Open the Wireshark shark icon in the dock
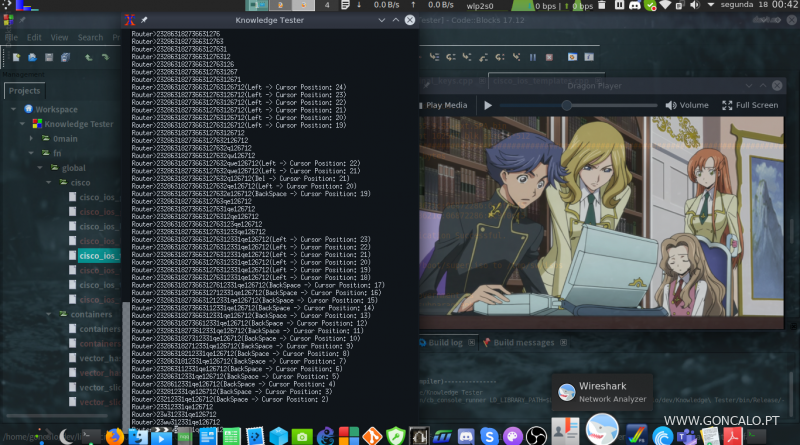 (602, 429)
